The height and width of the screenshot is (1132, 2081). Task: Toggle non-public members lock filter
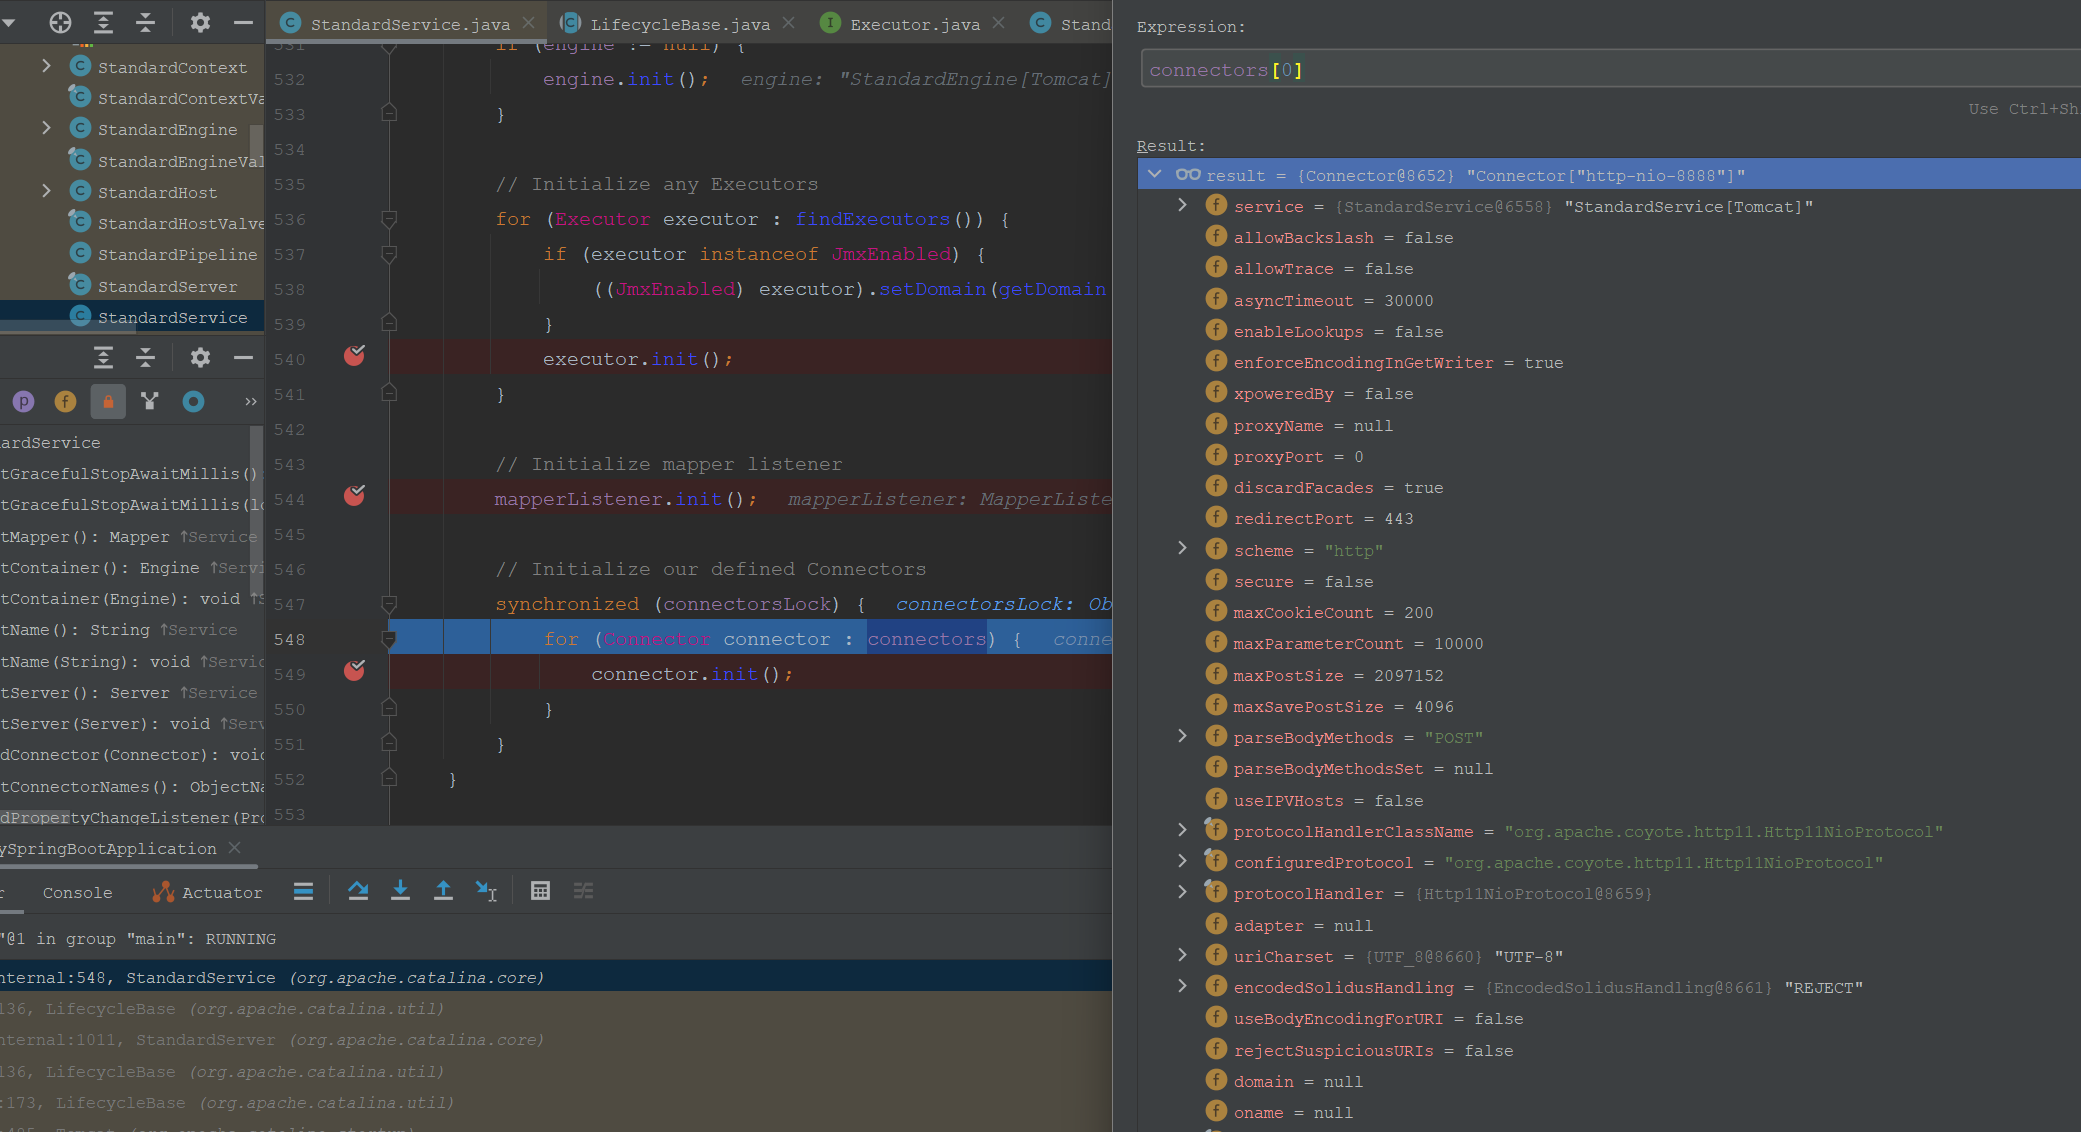[108, 401]
